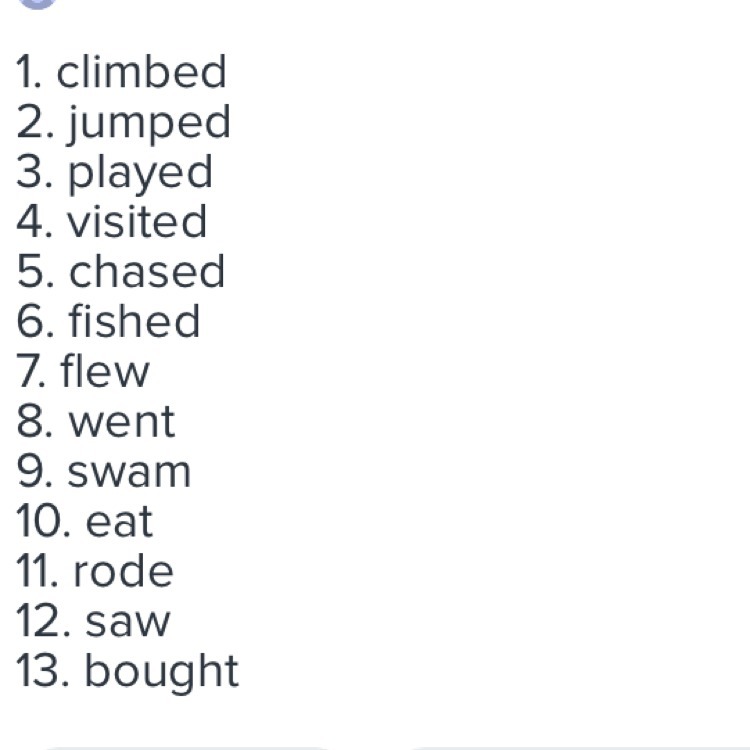Screen dimensions: 750x750
Task: Click on the word 'fished'
Action: coord(134,322)
